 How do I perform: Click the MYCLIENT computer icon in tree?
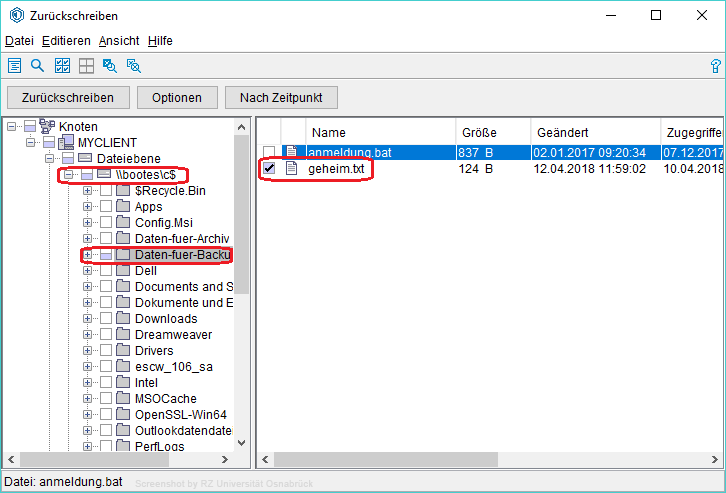click(66, 143)
